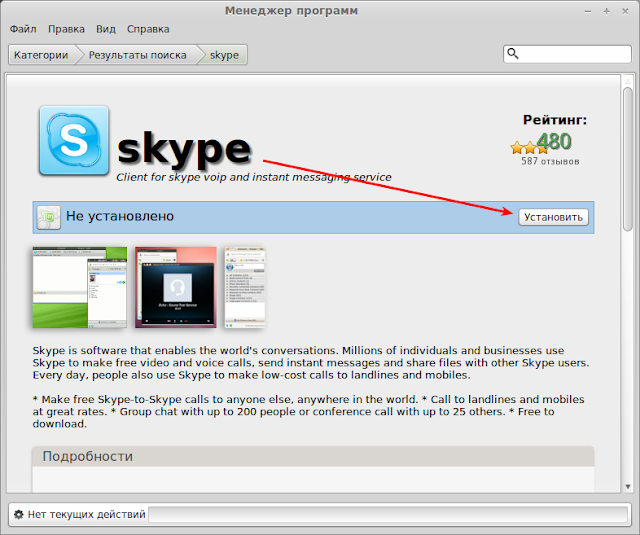
Task: Click the Mint package status icon
Action: [49, 218]
